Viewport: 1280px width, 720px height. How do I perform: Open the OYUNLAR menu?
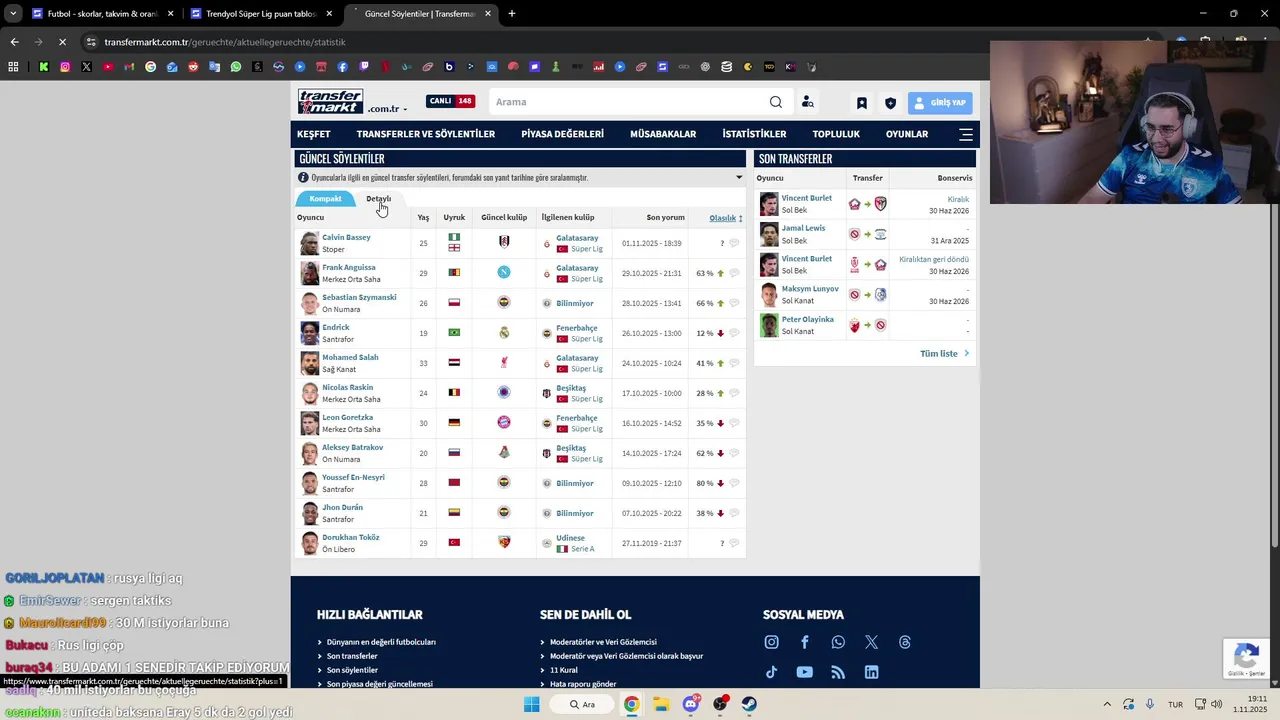[907, 134]
